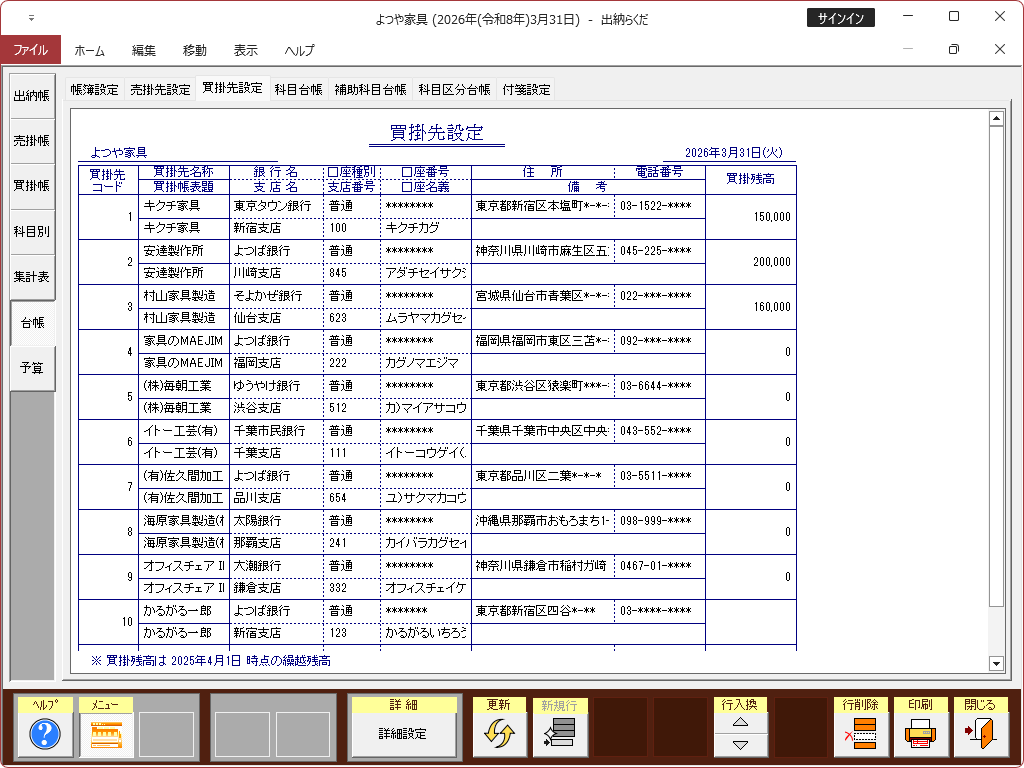Click the 印刷 printer icon

920,734
